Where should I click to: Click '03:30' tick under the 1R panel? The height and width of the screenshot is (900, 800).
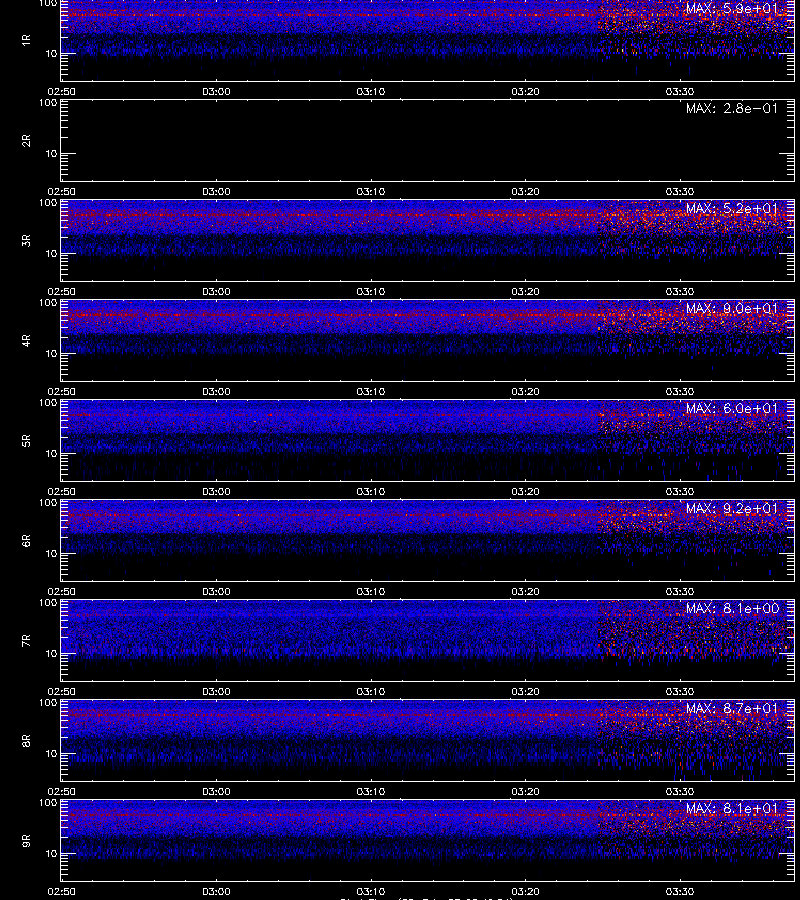[680, 91]
